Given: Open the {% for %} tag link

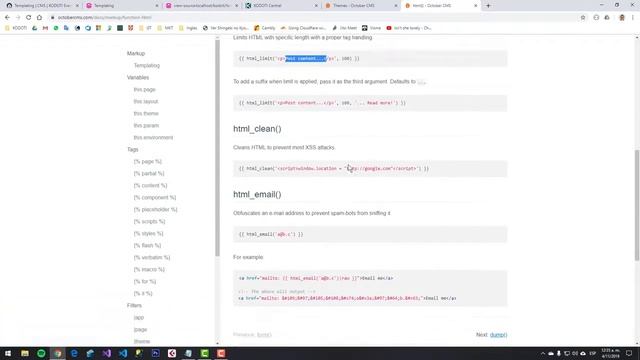Looking at the screenshot, I should [x=144, y=282].
